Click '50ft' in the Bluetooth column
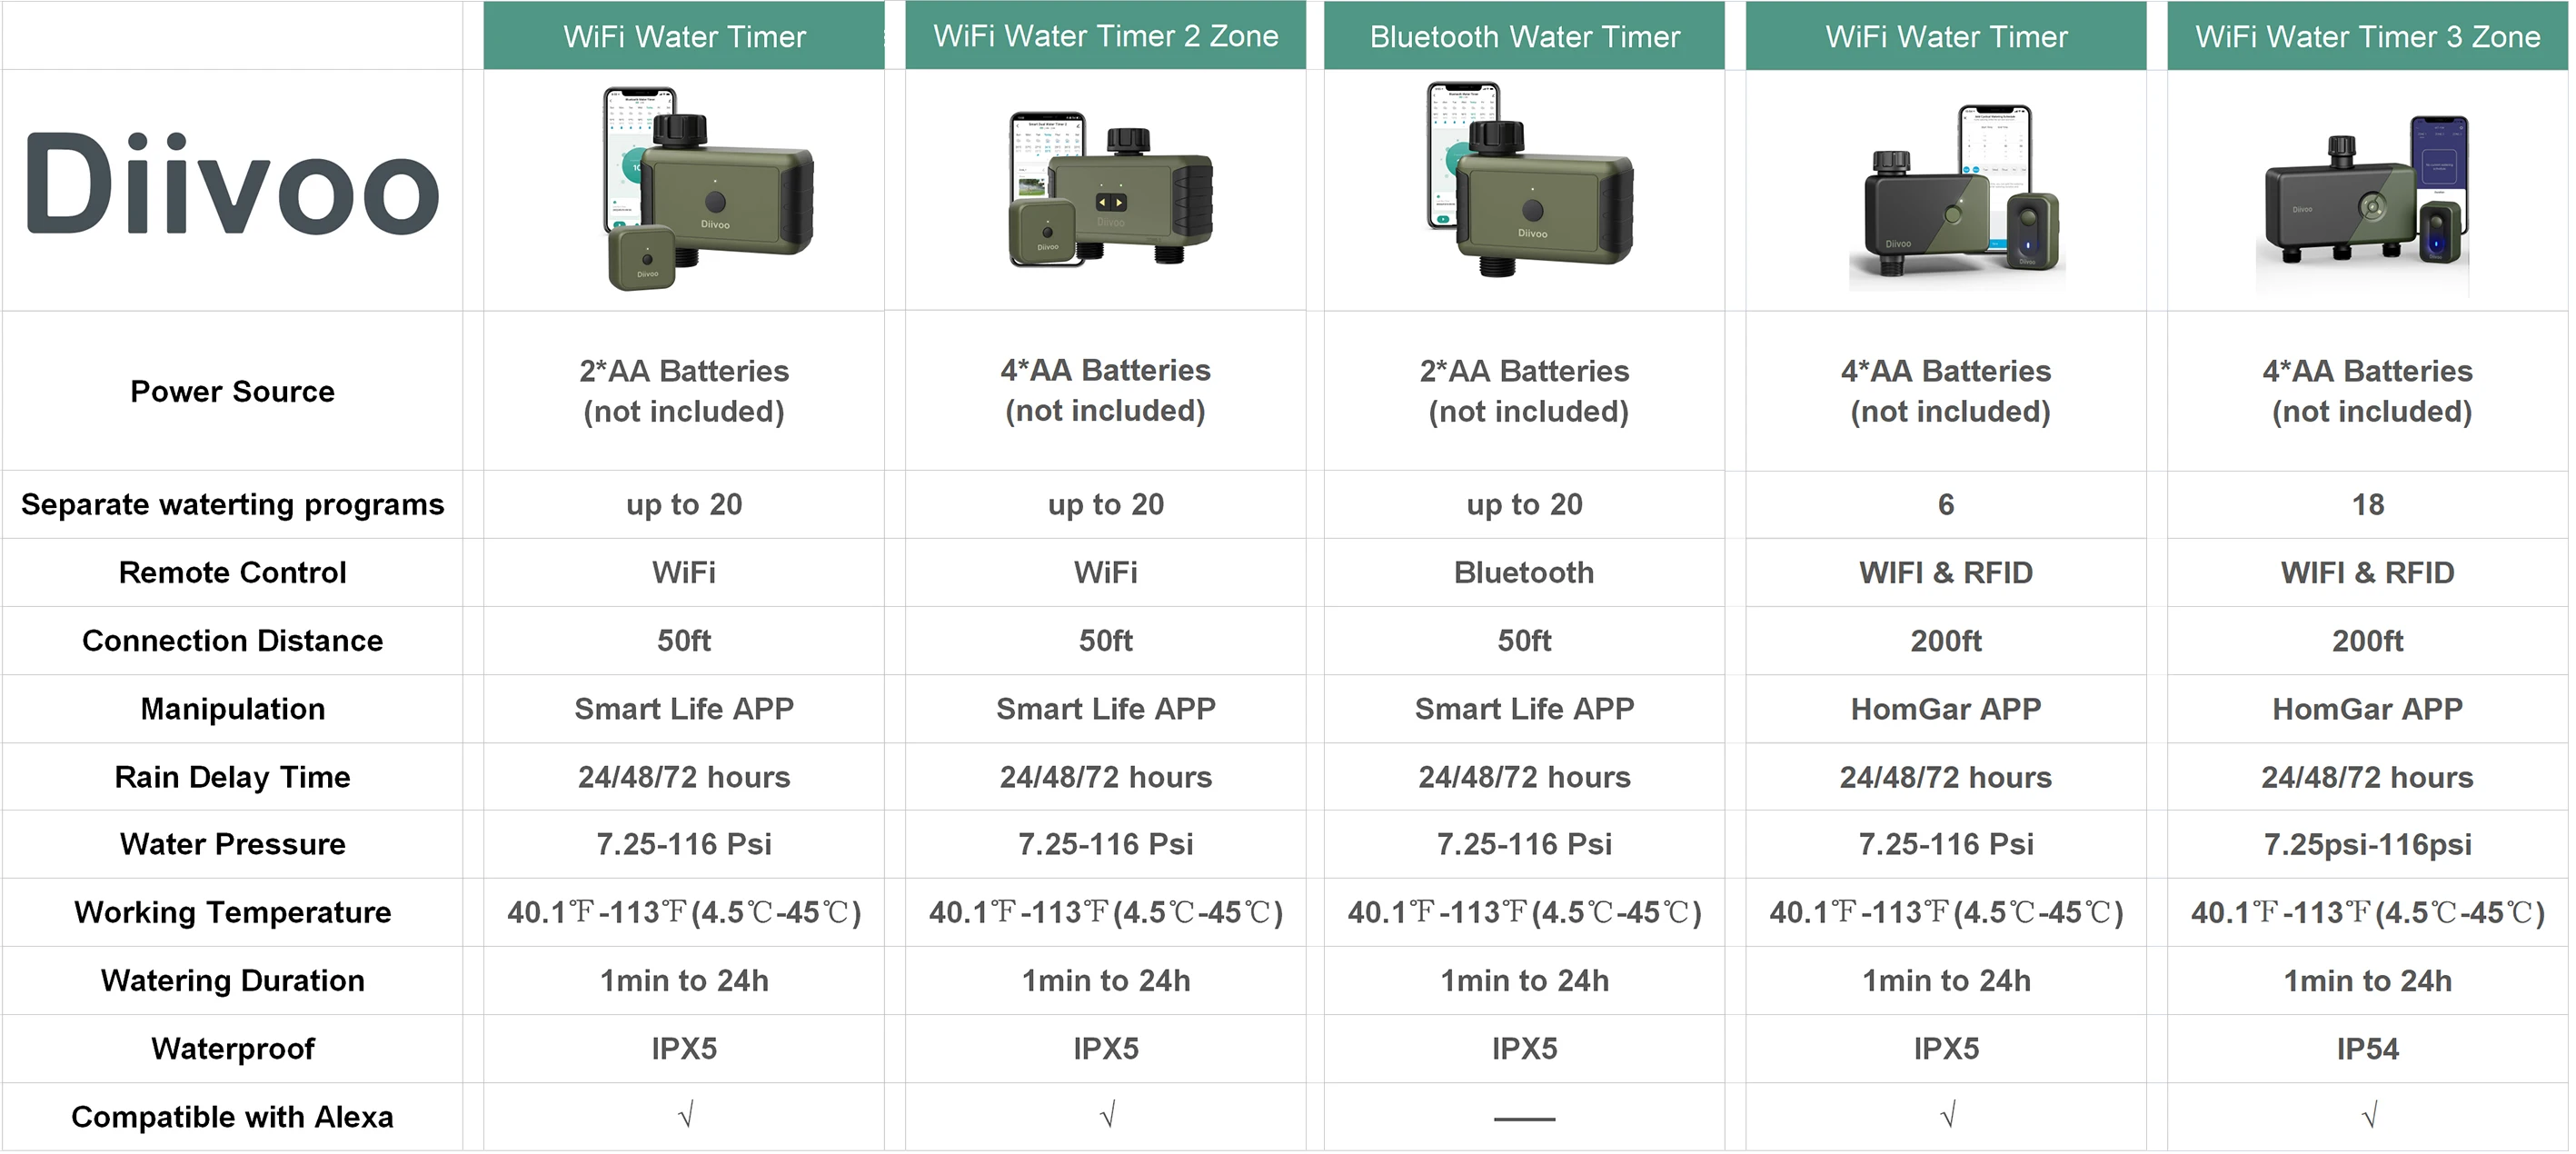The image size is (2576, 1154). click(x=1525, y=641)
